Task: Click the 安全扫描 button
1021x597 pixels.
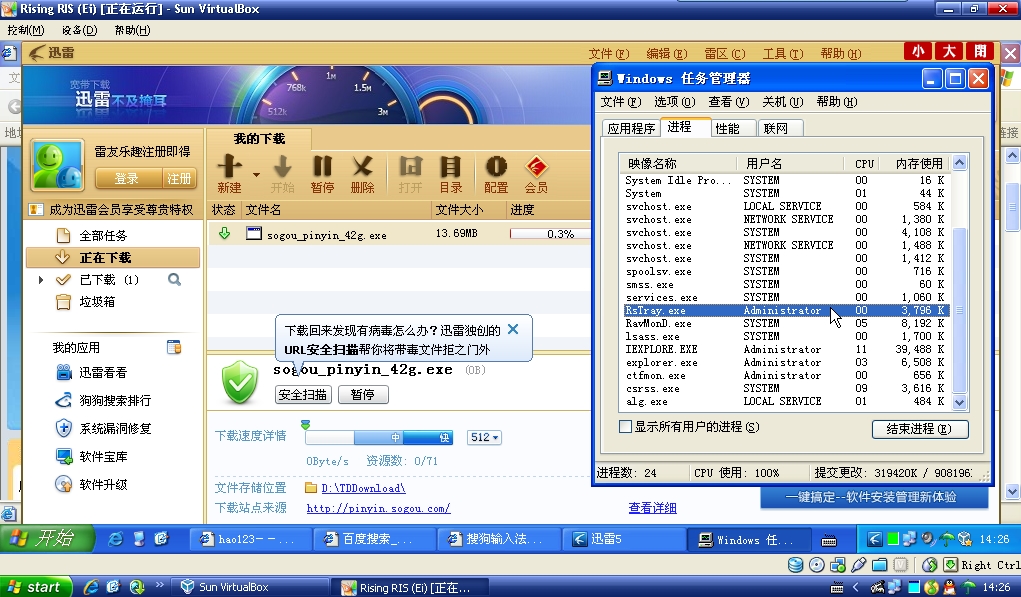Action: [x=303, y=395]
